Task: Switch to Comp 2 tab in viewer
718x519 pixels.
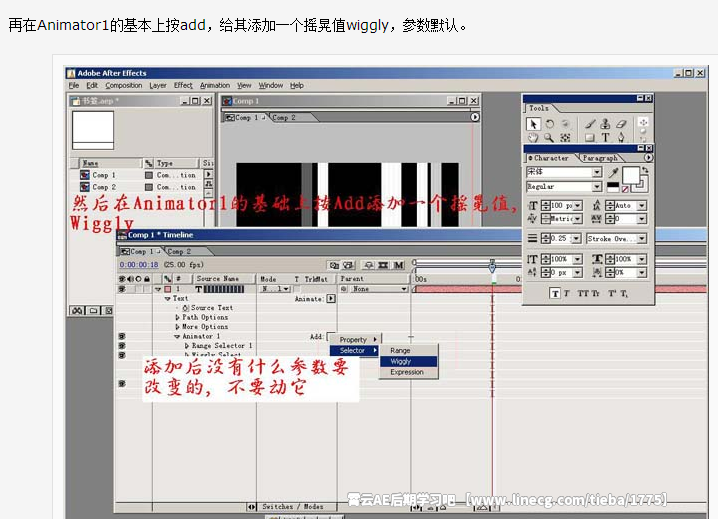Action: (284, 118)
